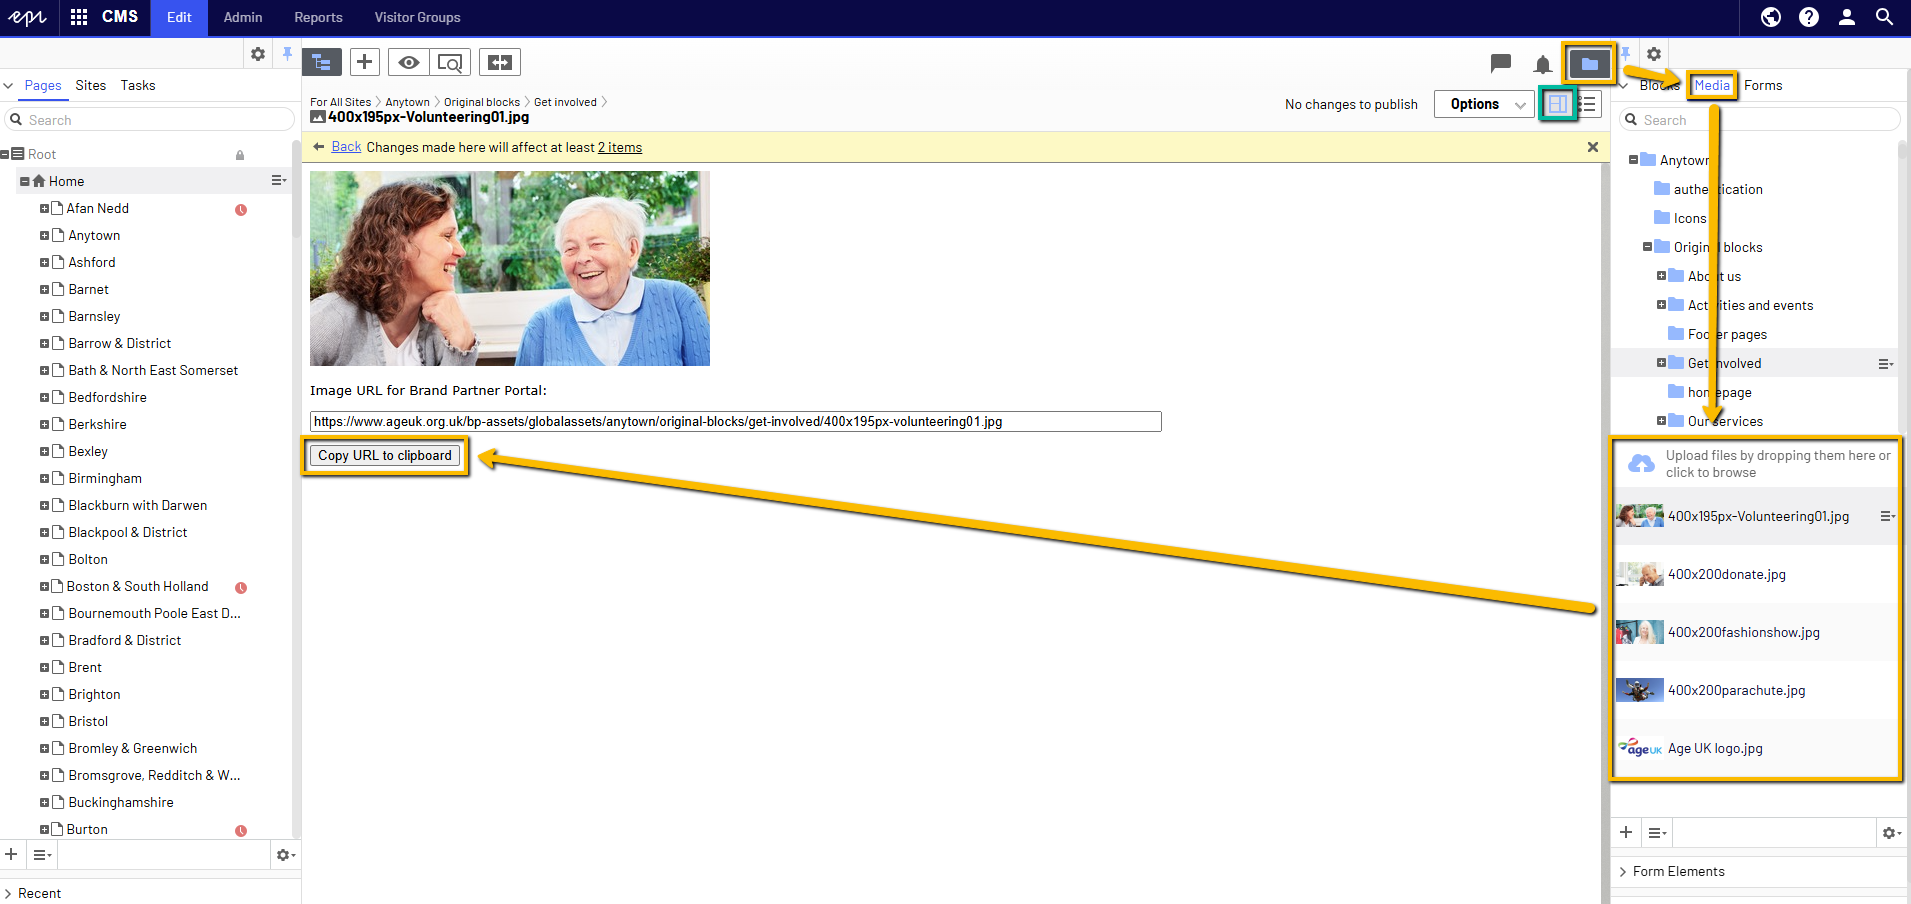The height and width of the screenshot is (904, 1911).
Task: Switch to the Media tab
Action: pos(1711,85)
